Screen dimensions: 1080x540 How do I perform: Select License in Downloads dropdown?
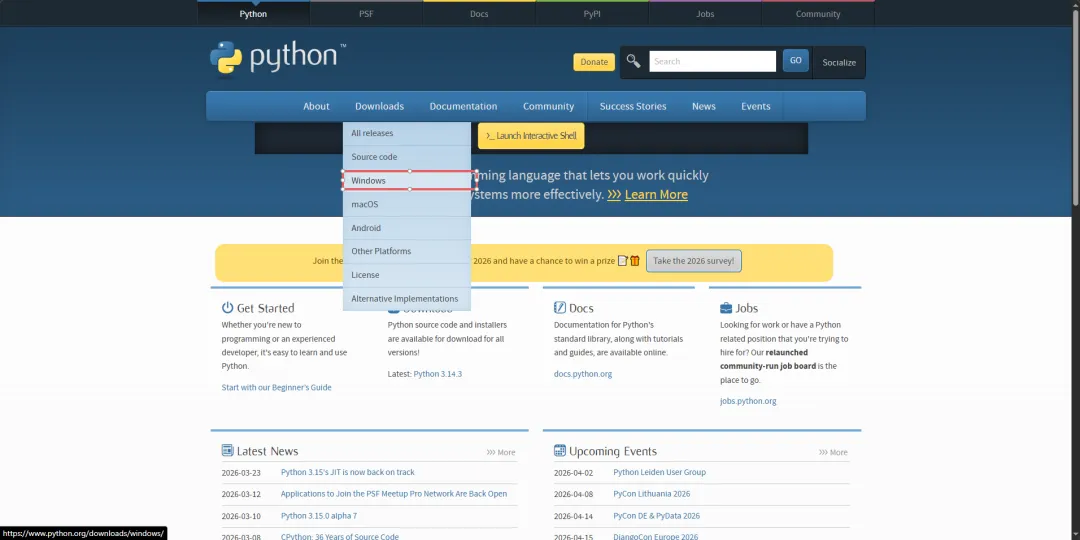tap(407, 275)
